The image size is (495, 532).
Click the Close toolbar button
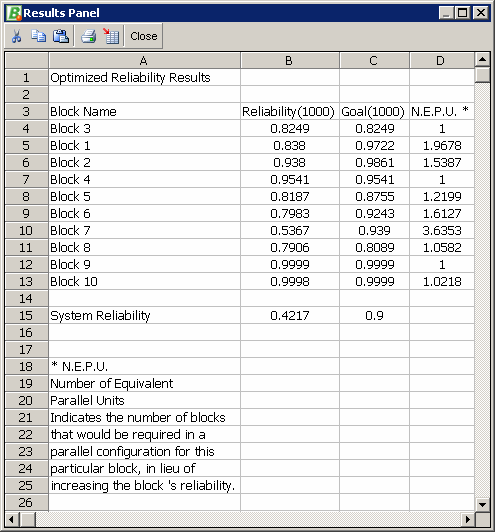click(x=144, y=36)
